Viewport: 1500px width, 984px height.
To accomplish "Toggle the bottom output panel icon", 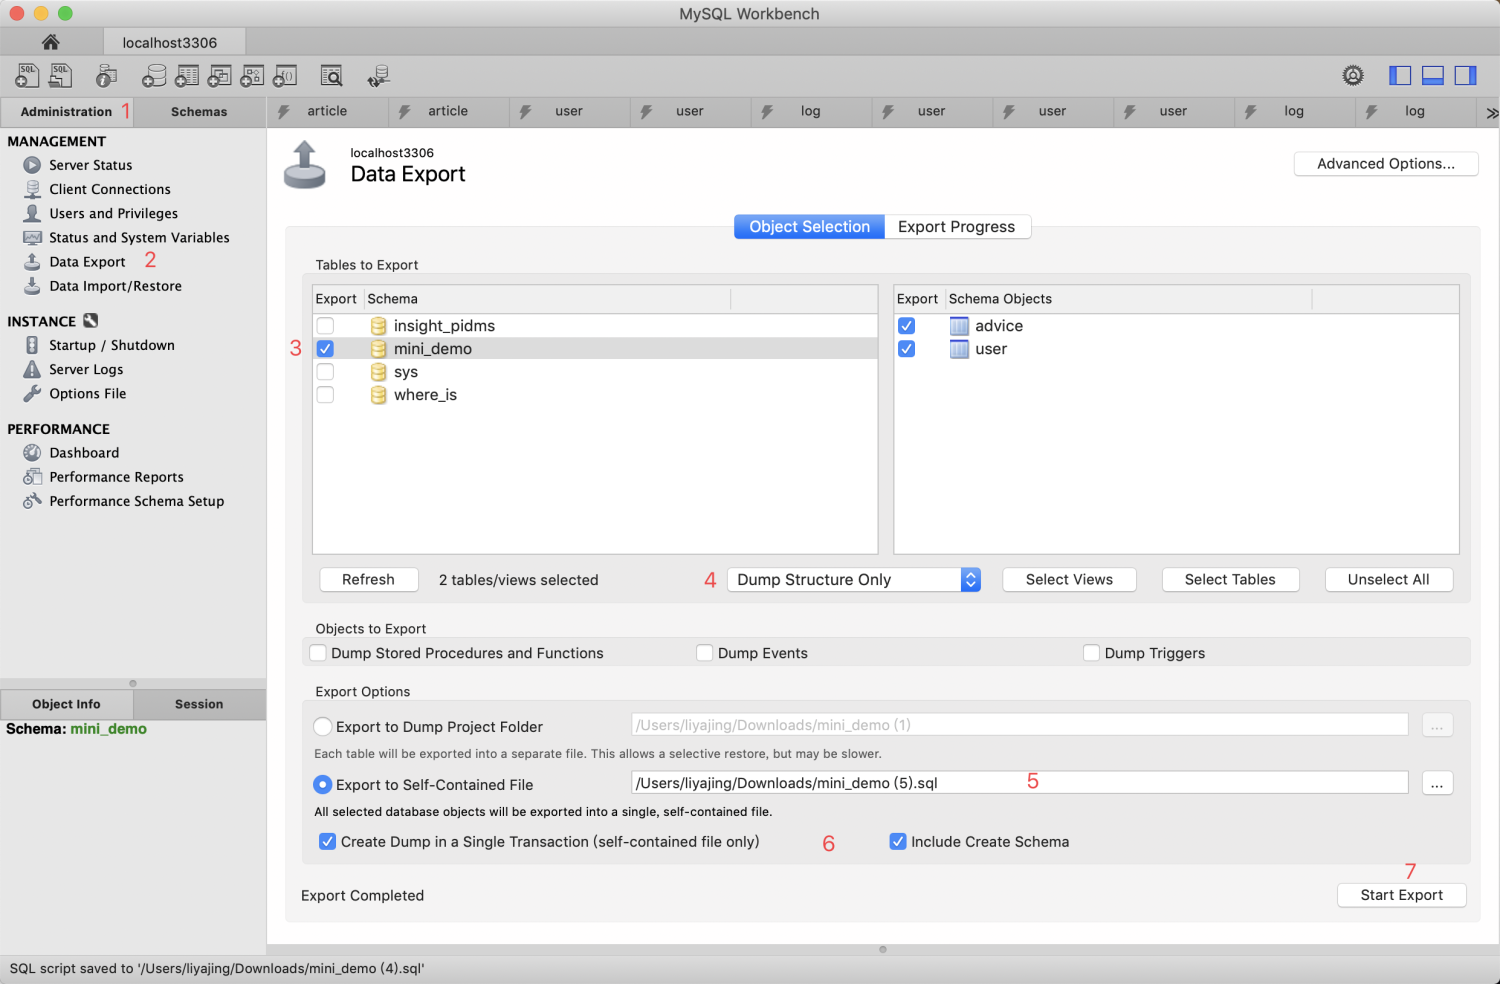I will 1433,75.
